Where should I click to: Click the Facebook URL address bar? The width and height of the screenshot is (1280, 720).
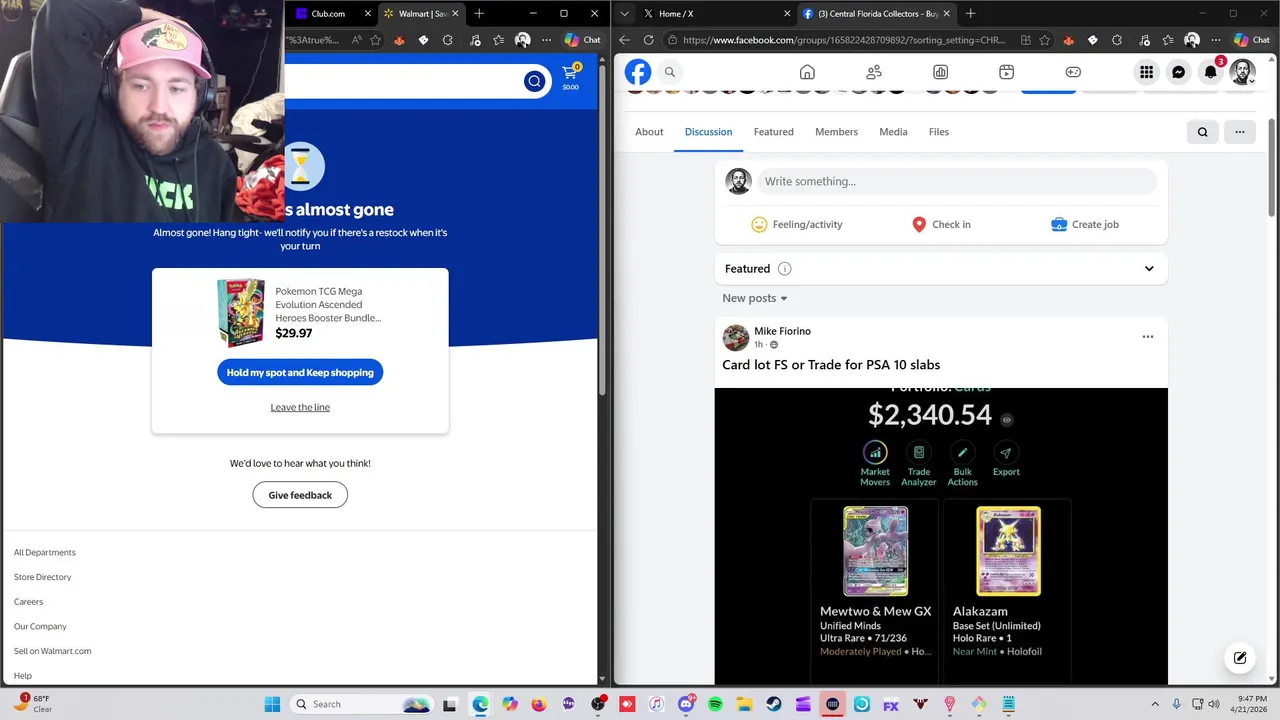click(x=844, y=40)
